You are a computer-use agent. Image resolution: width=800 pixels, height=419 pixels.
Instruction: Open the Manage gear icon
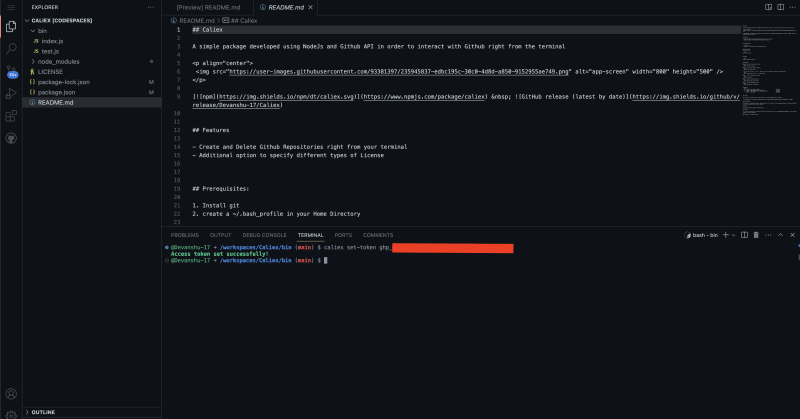click(x=11, y=414)
